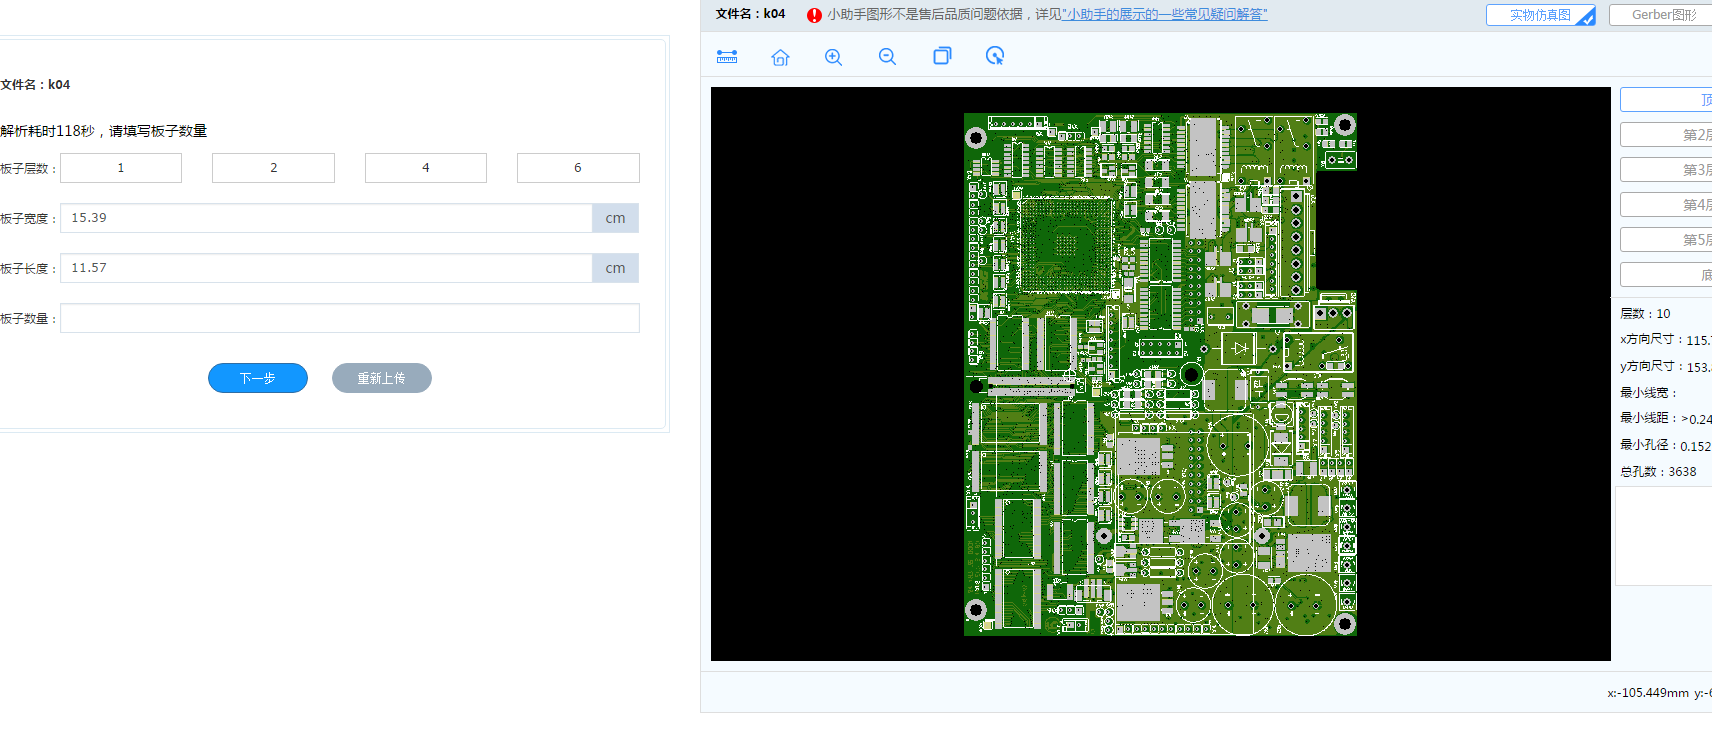Reset view with the home icon
Viewport: 1712px width, 731px height.
pyautogui.click(x=781, y=57)
